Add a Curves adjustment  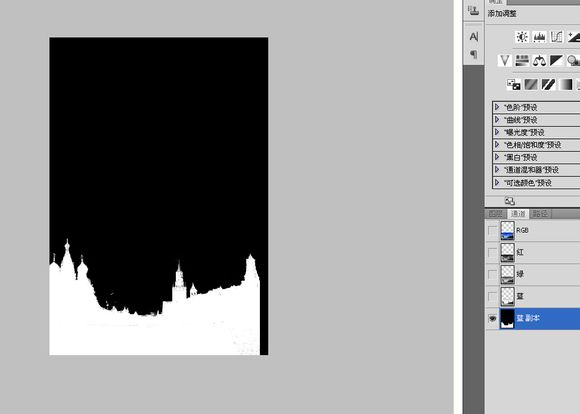coord(556,37)
